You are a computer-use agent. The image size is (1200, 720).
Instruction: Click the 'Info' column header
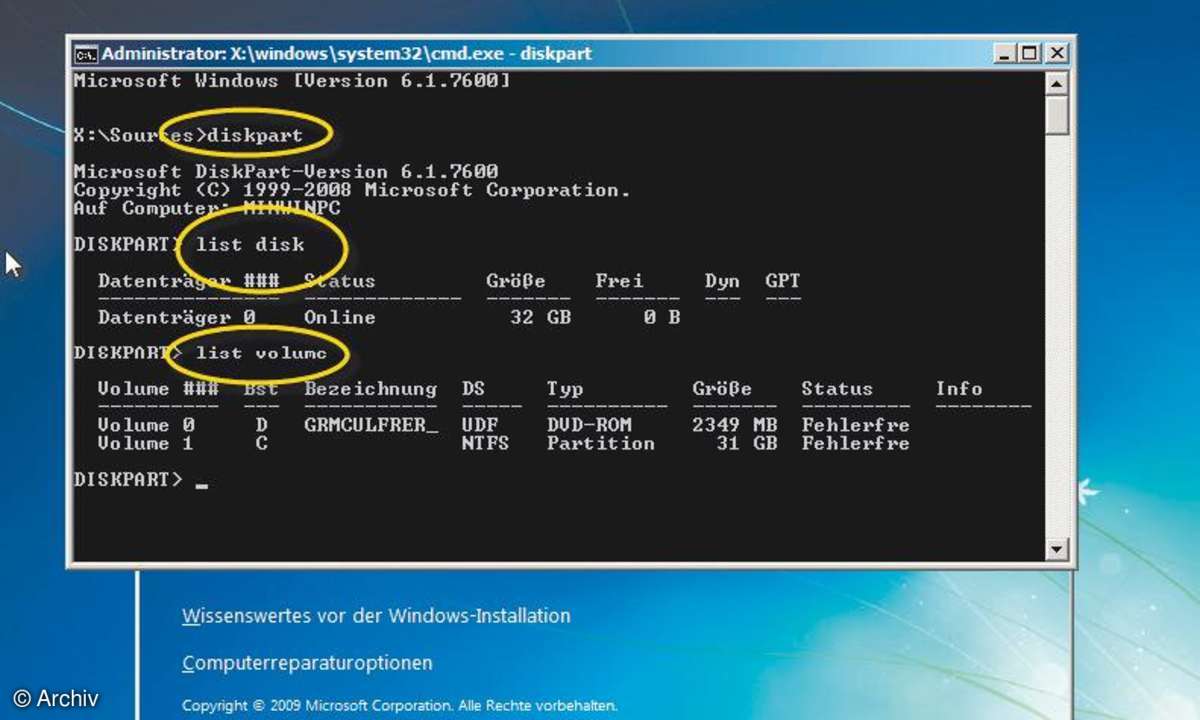(959, 389)
